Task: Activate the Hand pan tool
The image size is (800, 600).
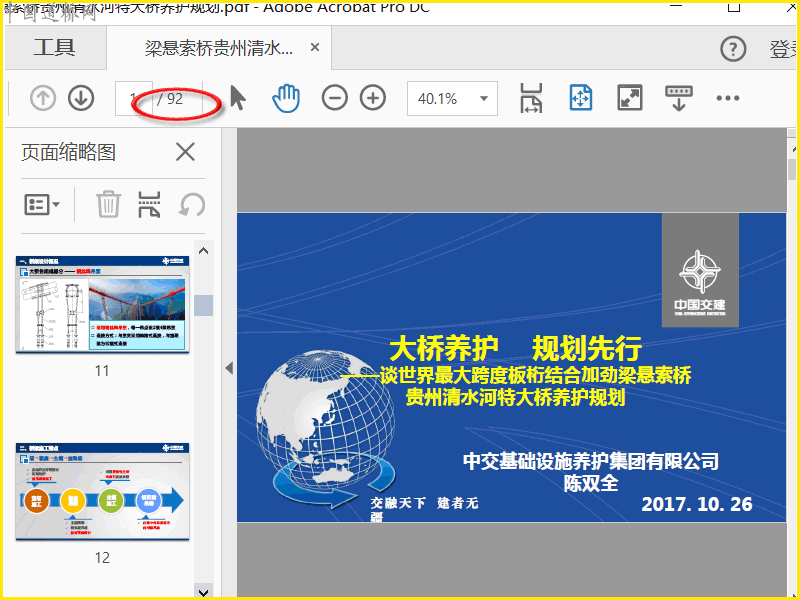Action: (286, 98)
